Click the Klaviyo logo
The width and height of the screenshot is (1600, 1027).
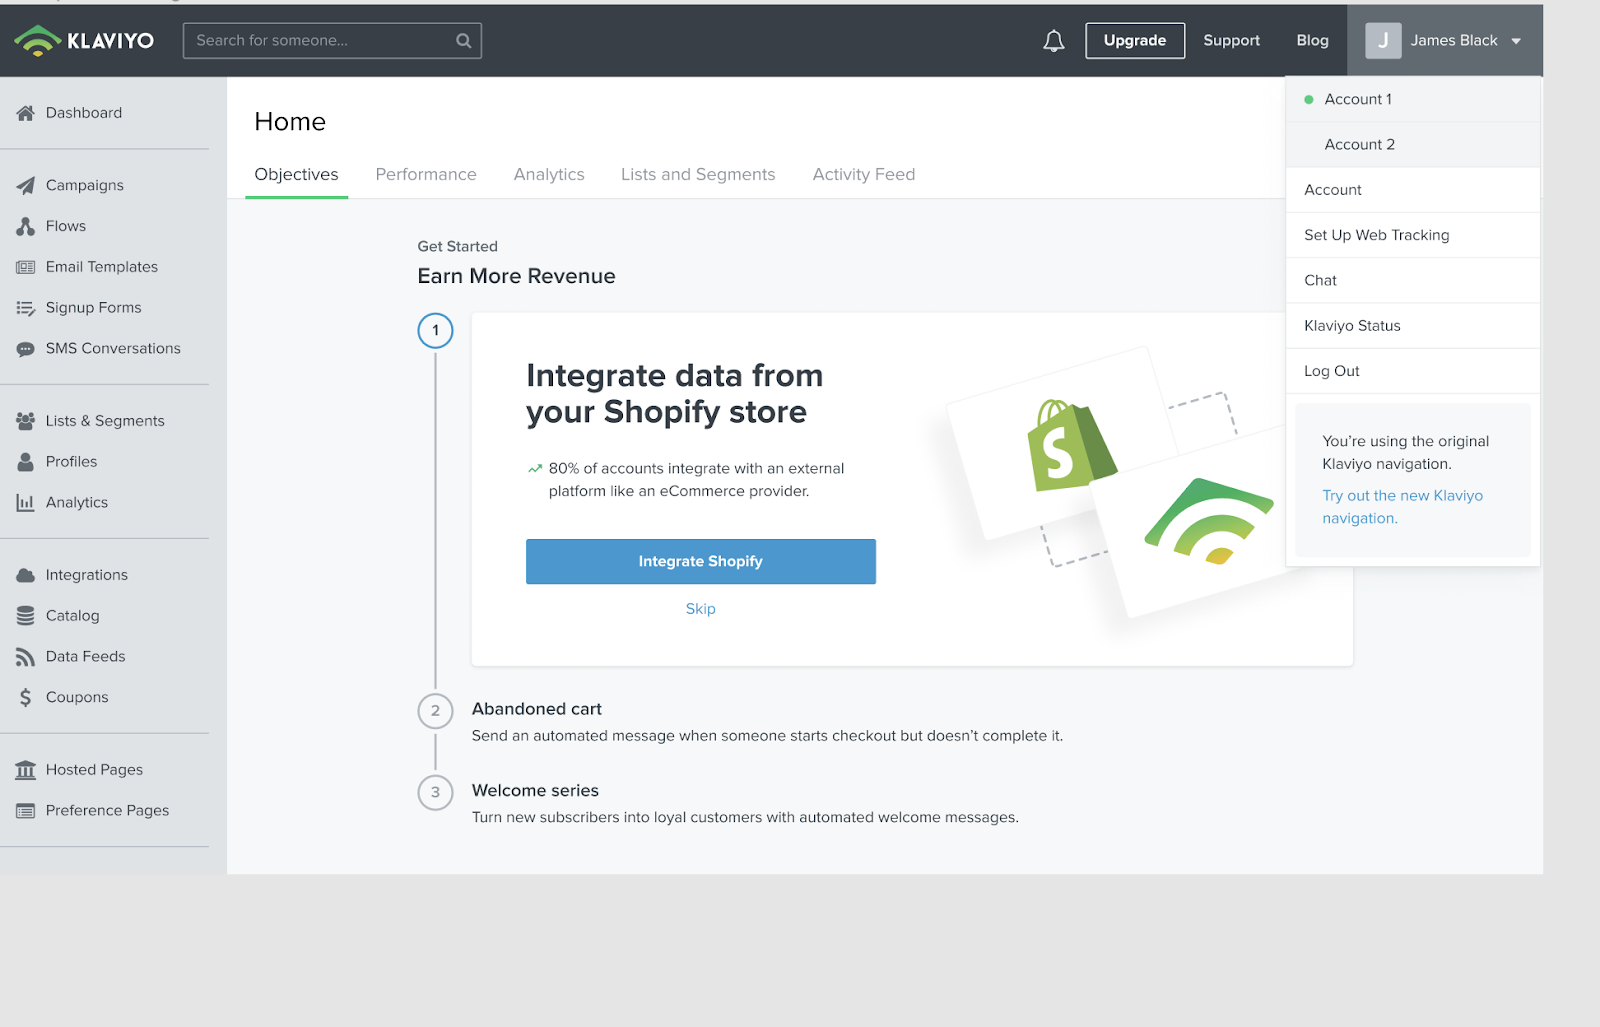pyautogui.click(x=84, y=40)
